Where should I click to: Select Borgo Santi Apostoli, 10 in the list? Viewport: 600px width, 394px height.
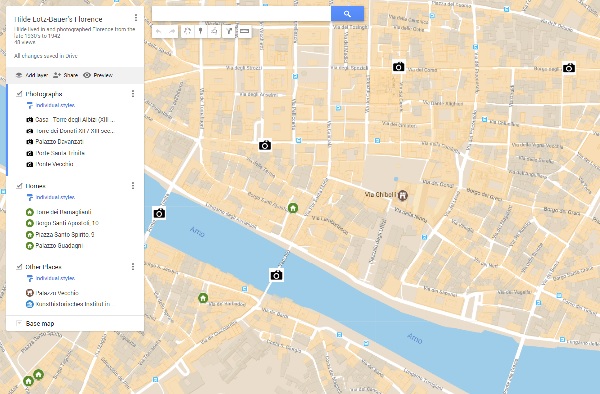(62, 223)
